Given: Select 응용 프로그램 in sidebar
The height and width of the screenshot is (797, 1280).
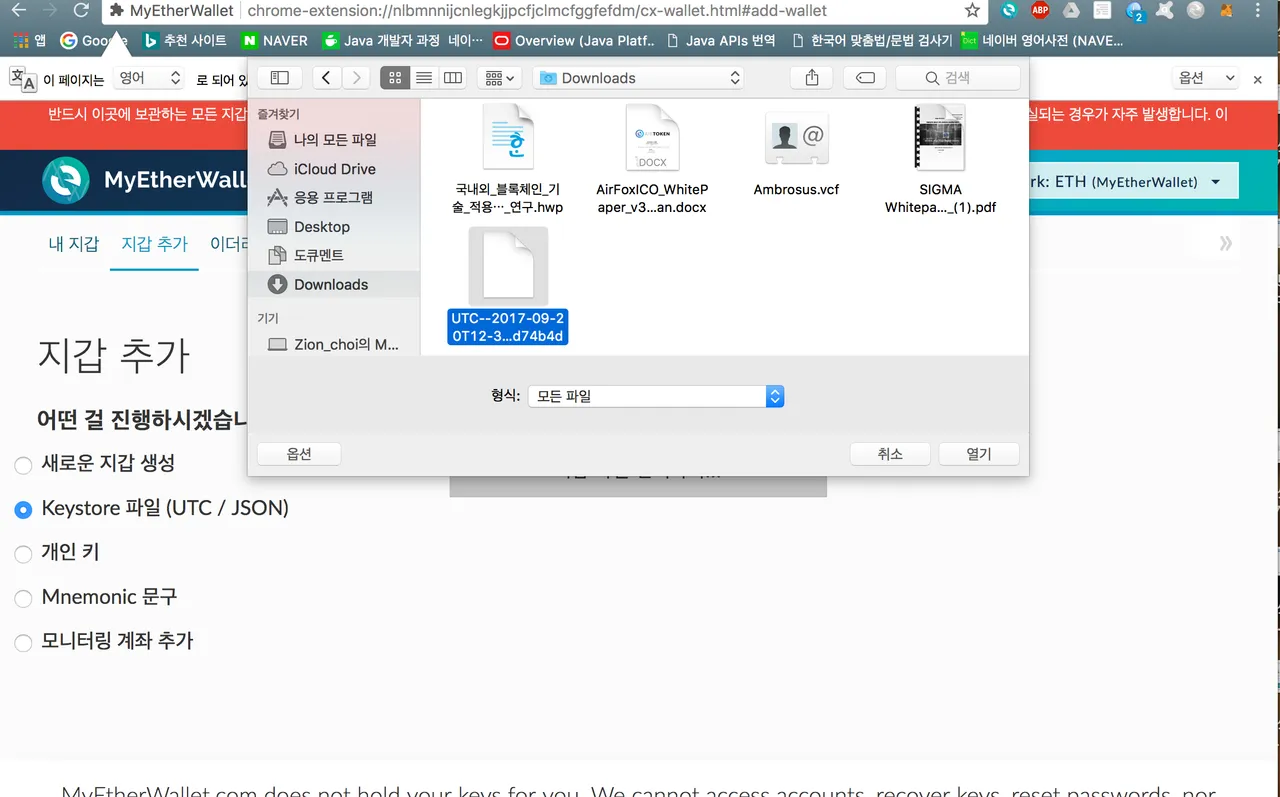Looking at the screenshot, I should [x=334, y=198].
